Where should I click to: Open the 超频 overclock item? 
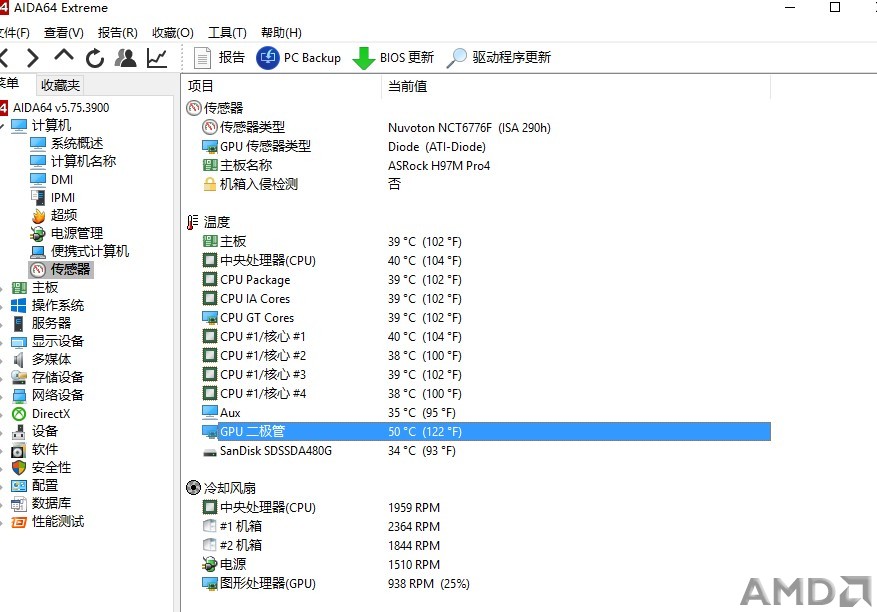54,215
